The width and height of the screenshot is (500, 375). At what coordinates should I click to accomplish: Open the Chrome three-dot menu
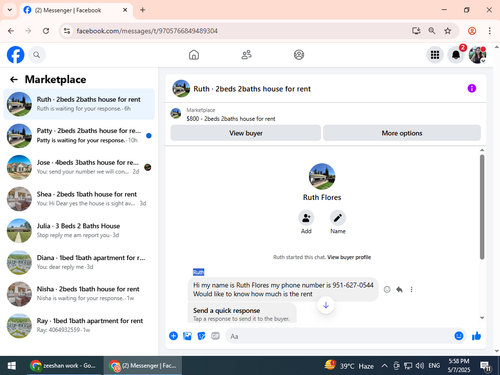(489, 31)
